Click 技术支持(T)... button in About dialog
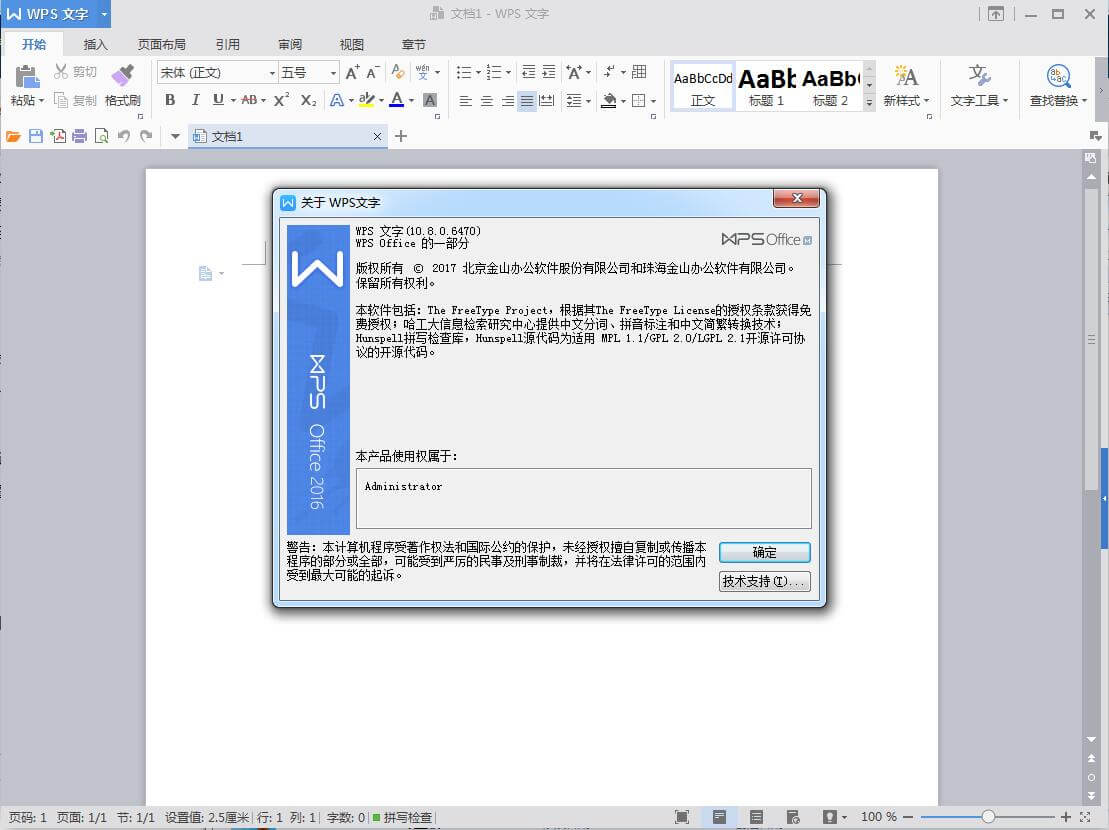The height and width of the screenshot is (830, 1109). [x=765, y=581]
